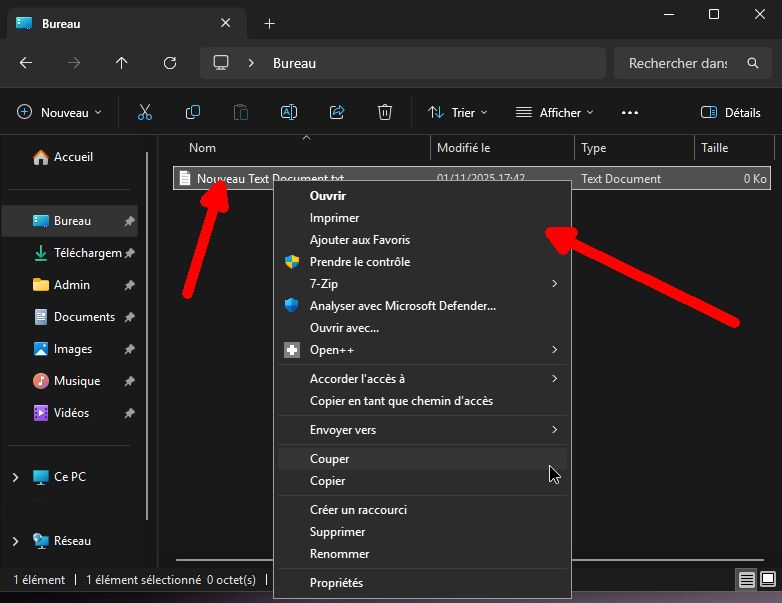Open the See more ellipsis menu
This screenshot has width=782, height=603.
point(629,113)
